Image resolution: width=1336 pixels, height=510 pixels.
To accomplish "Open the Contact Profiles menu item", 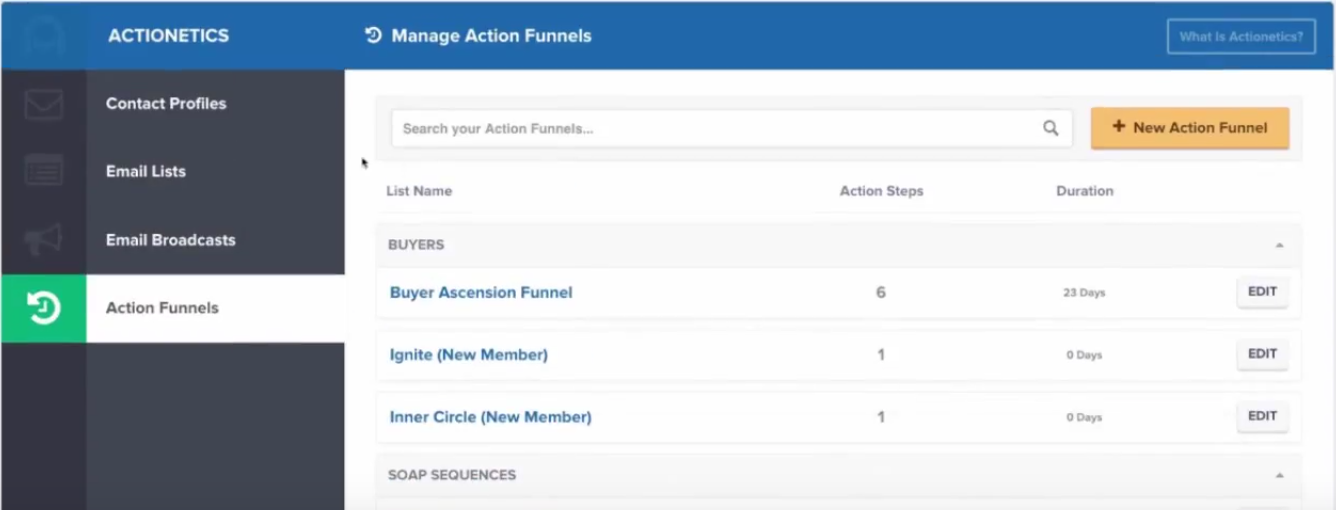I will 166,104.
